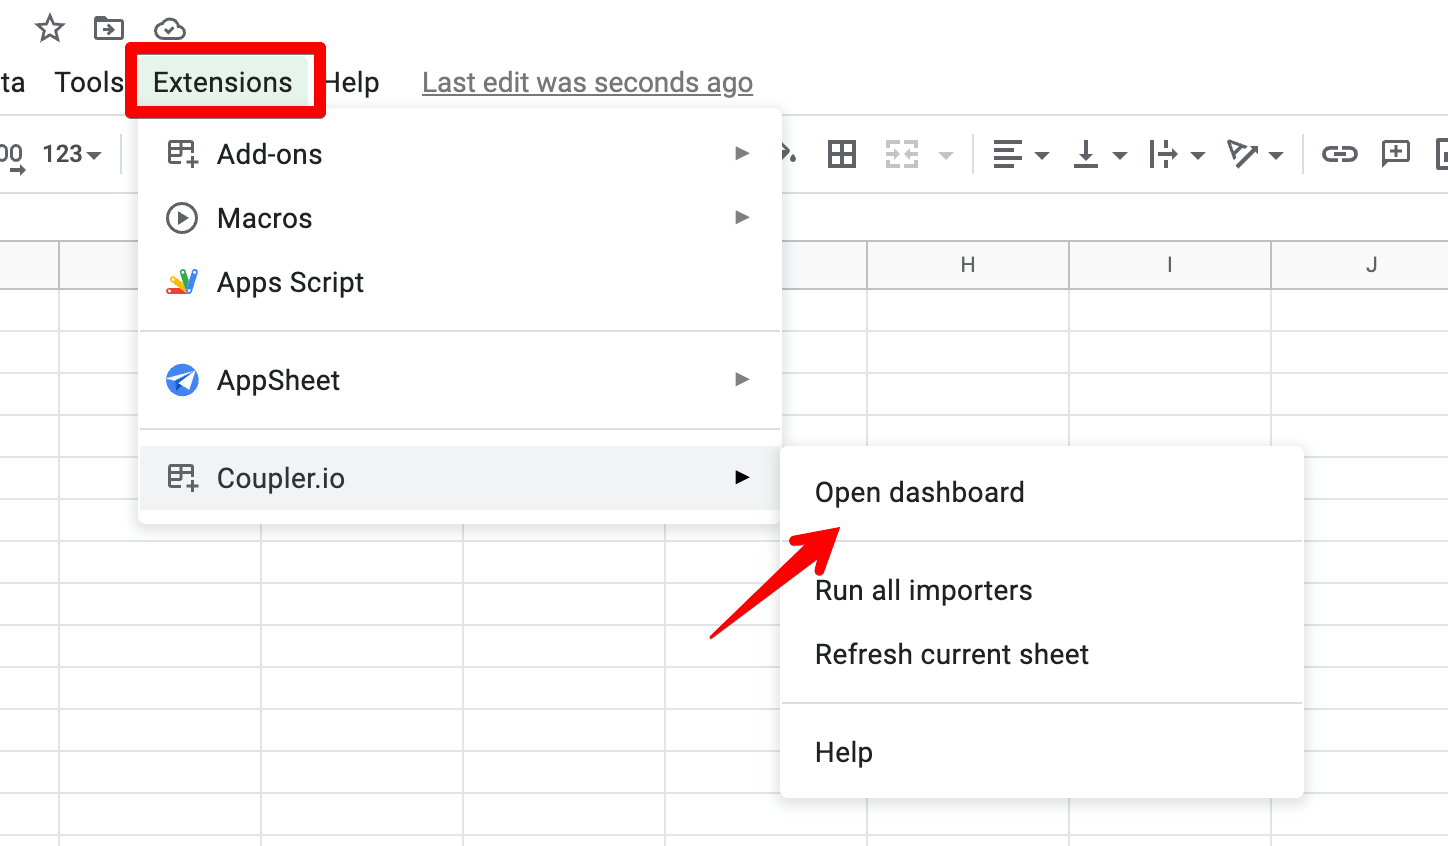Open the Extensions menu

coord(223,82)
